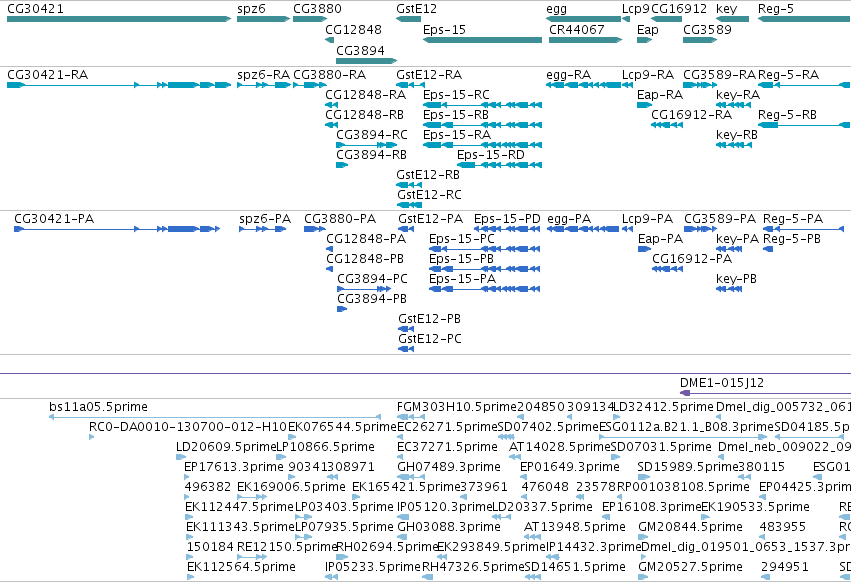Viewport: 851px width, 582px height.
Task: Select the AT14028.5prime EST
Action: click(x=513, y=457)
